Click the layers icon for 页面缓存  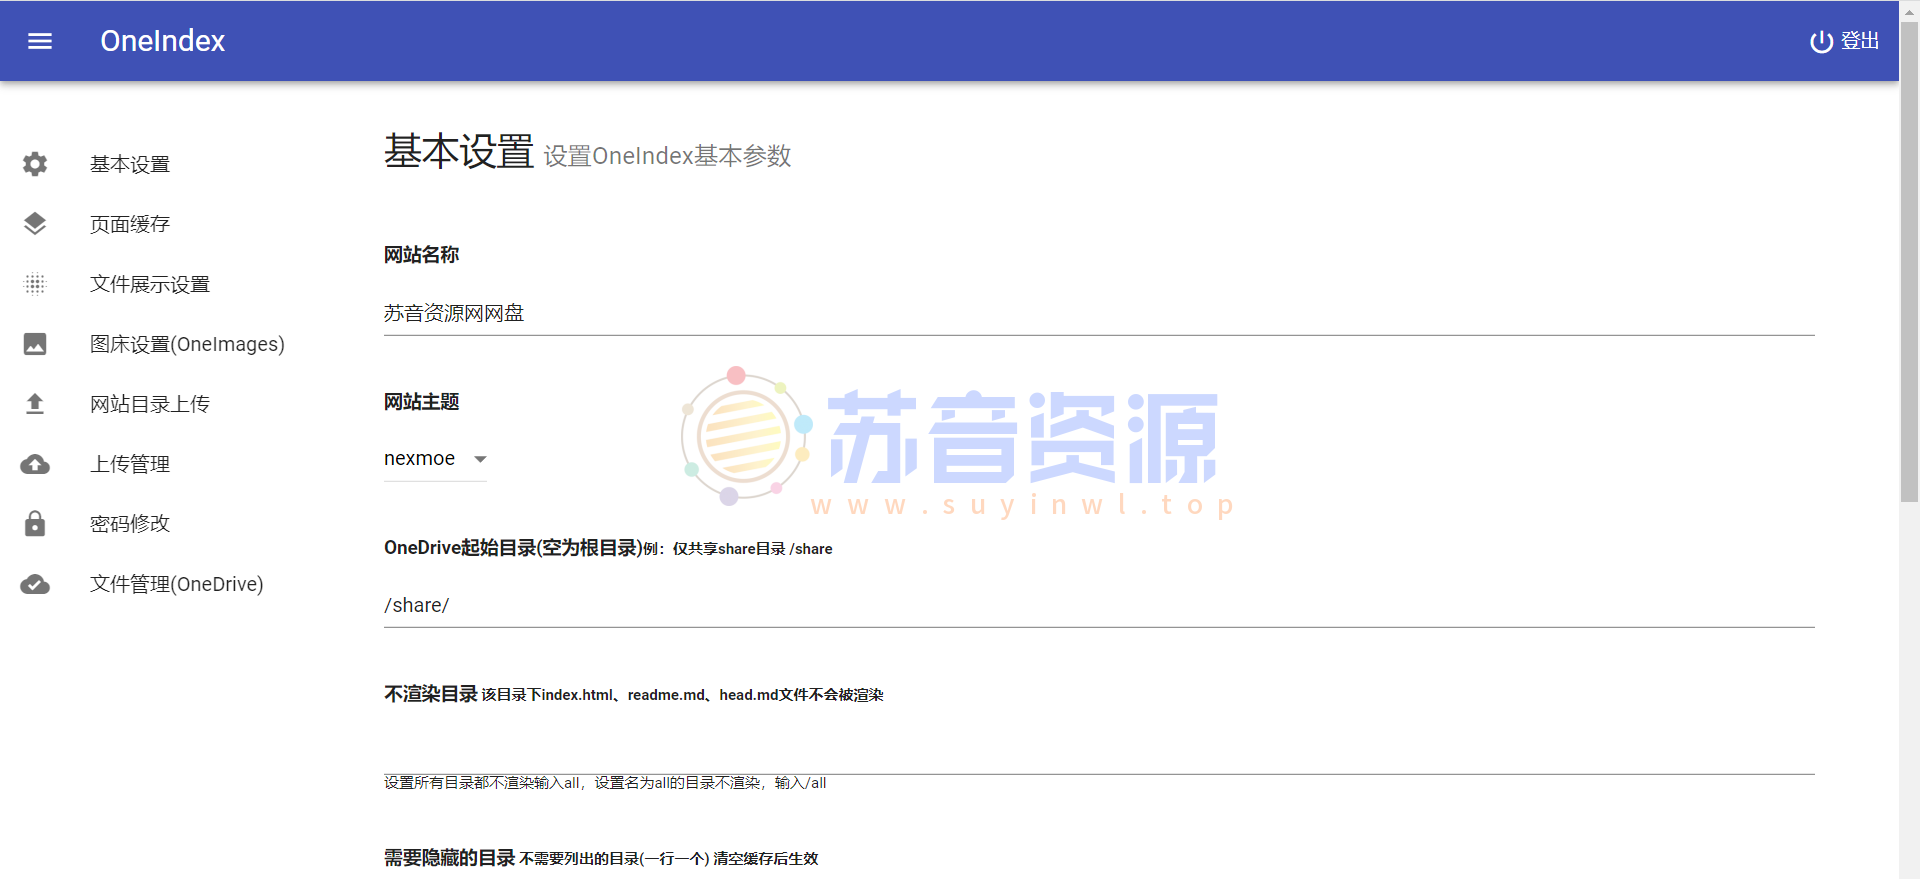click(35, 224)
